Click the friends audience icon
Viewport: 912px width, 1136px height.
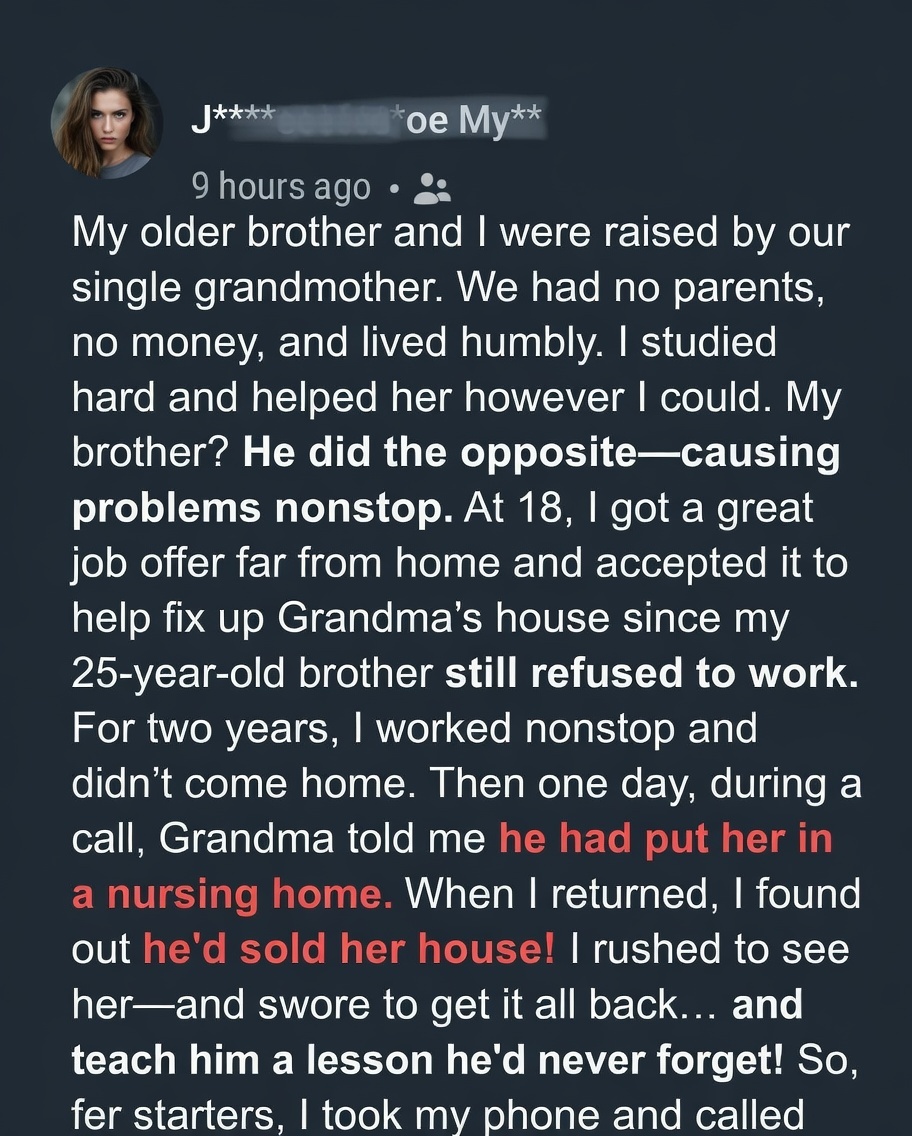(433, 186)
